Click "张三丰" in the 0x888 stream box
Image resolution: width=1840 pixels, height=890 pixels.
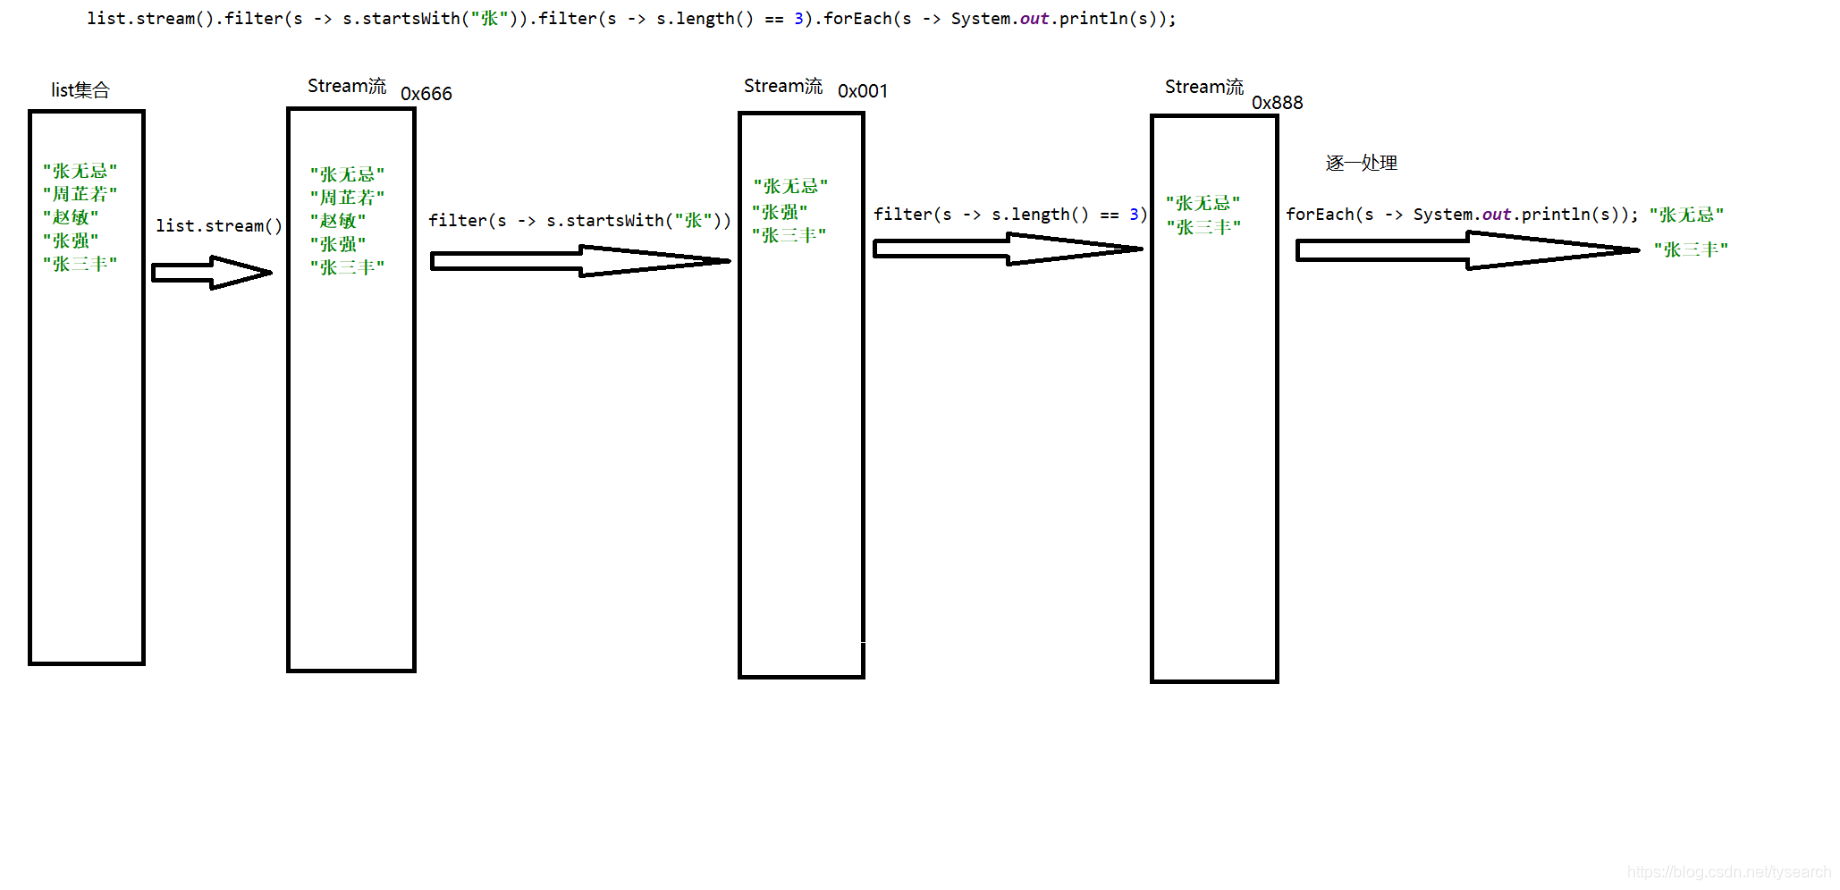(1203, 227)
